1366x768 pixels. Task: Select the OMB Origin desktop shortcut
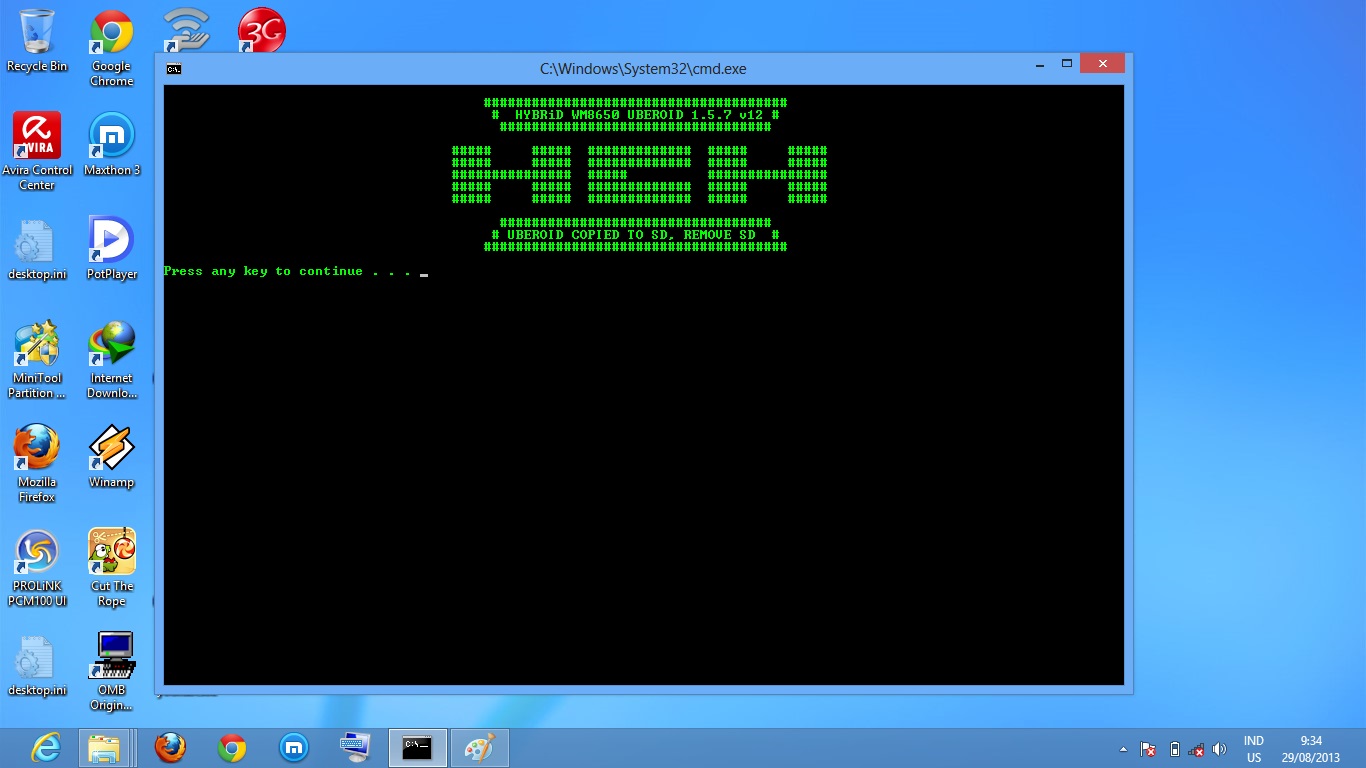(x=111, y=672)
